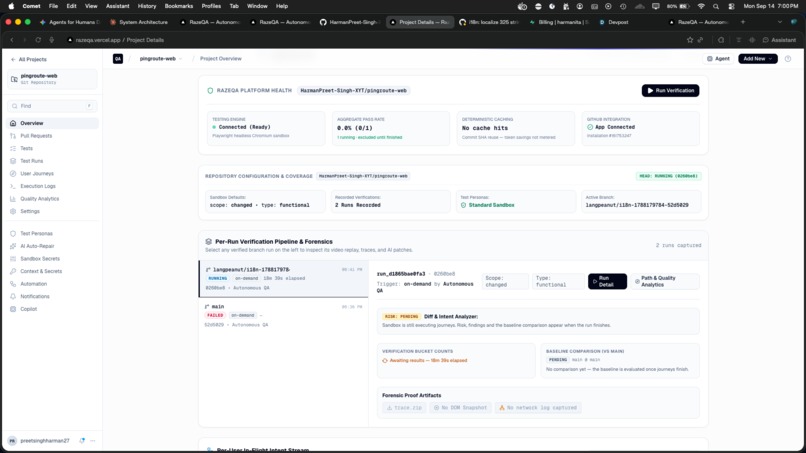Click the icon beside preetsinghharman27
This screenshot has height=453, width=806.
point(82,441)
